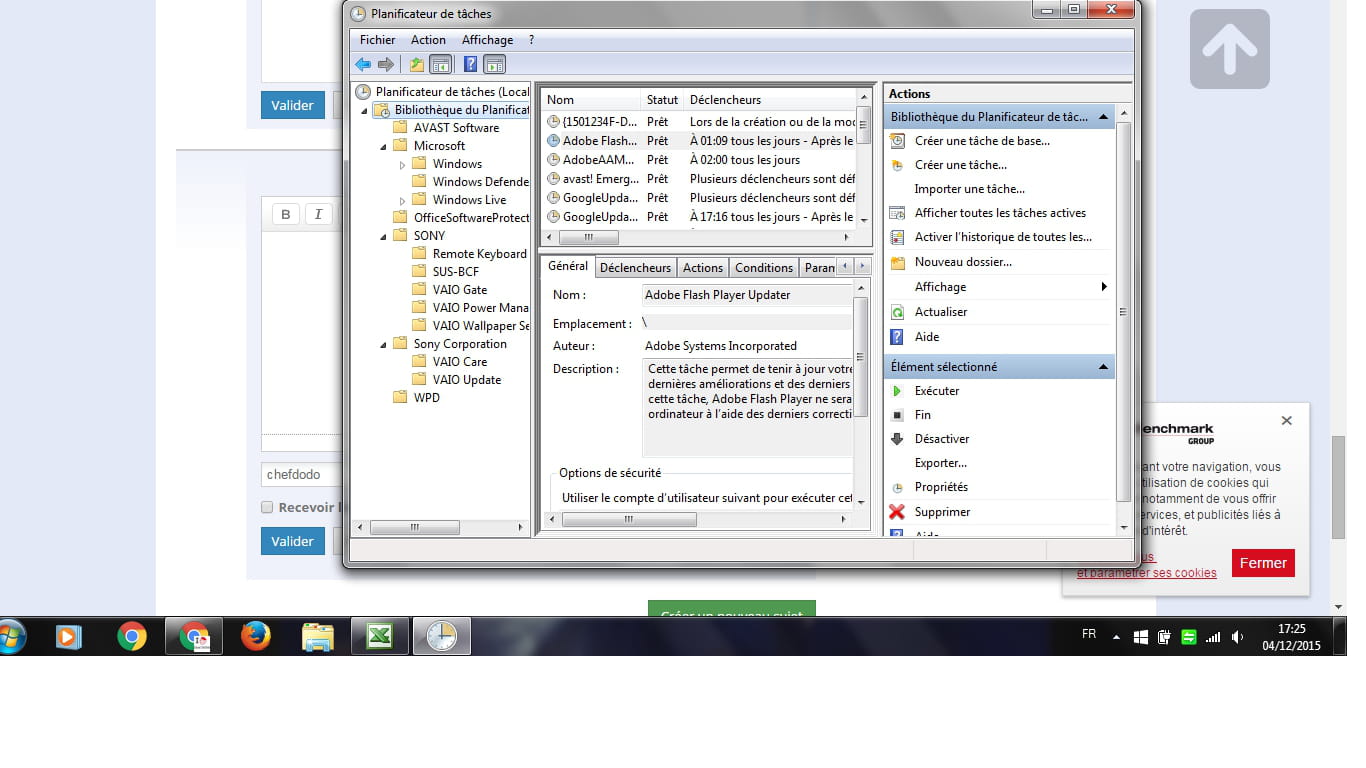The width and height of the screenshot is (1366, 768).
Task: Select the Général tab
Action: tap(568, 266)
